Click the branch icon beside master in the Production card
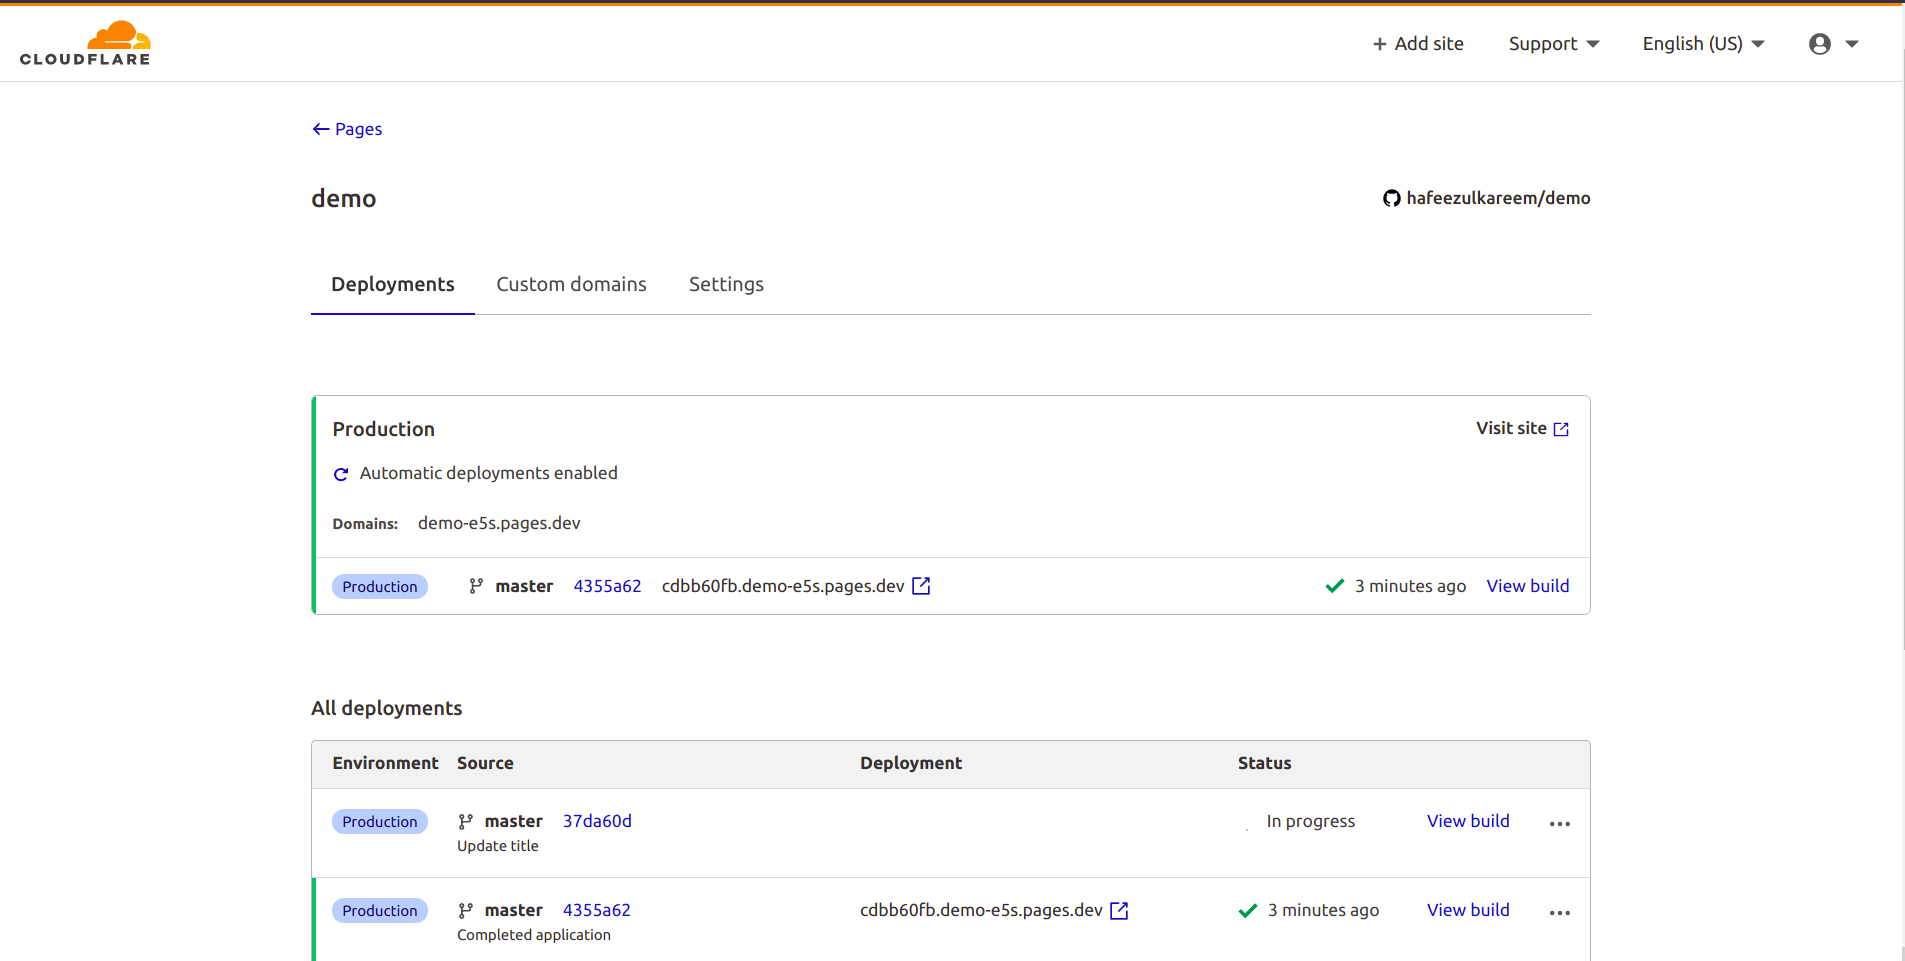 pos(476,586)
